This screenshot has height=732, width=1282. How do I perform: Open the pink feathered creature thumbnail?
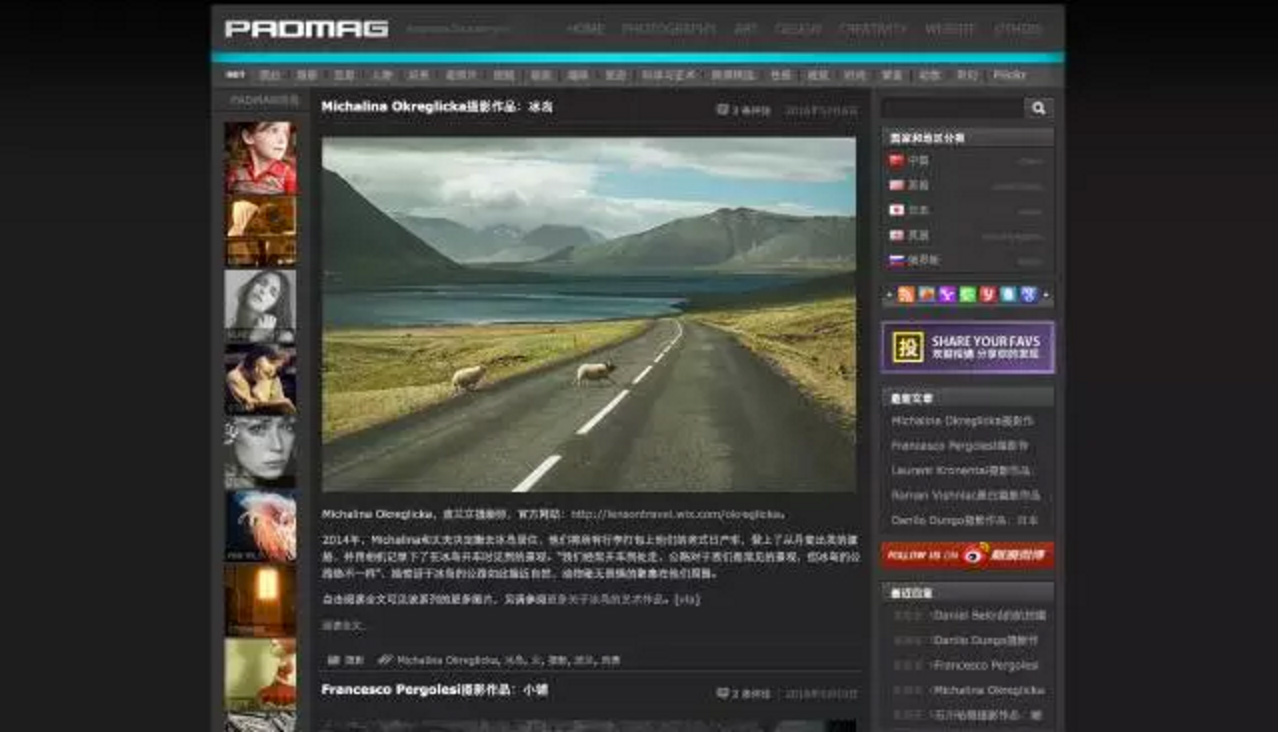pyautogui.click(x=260, y=526)
